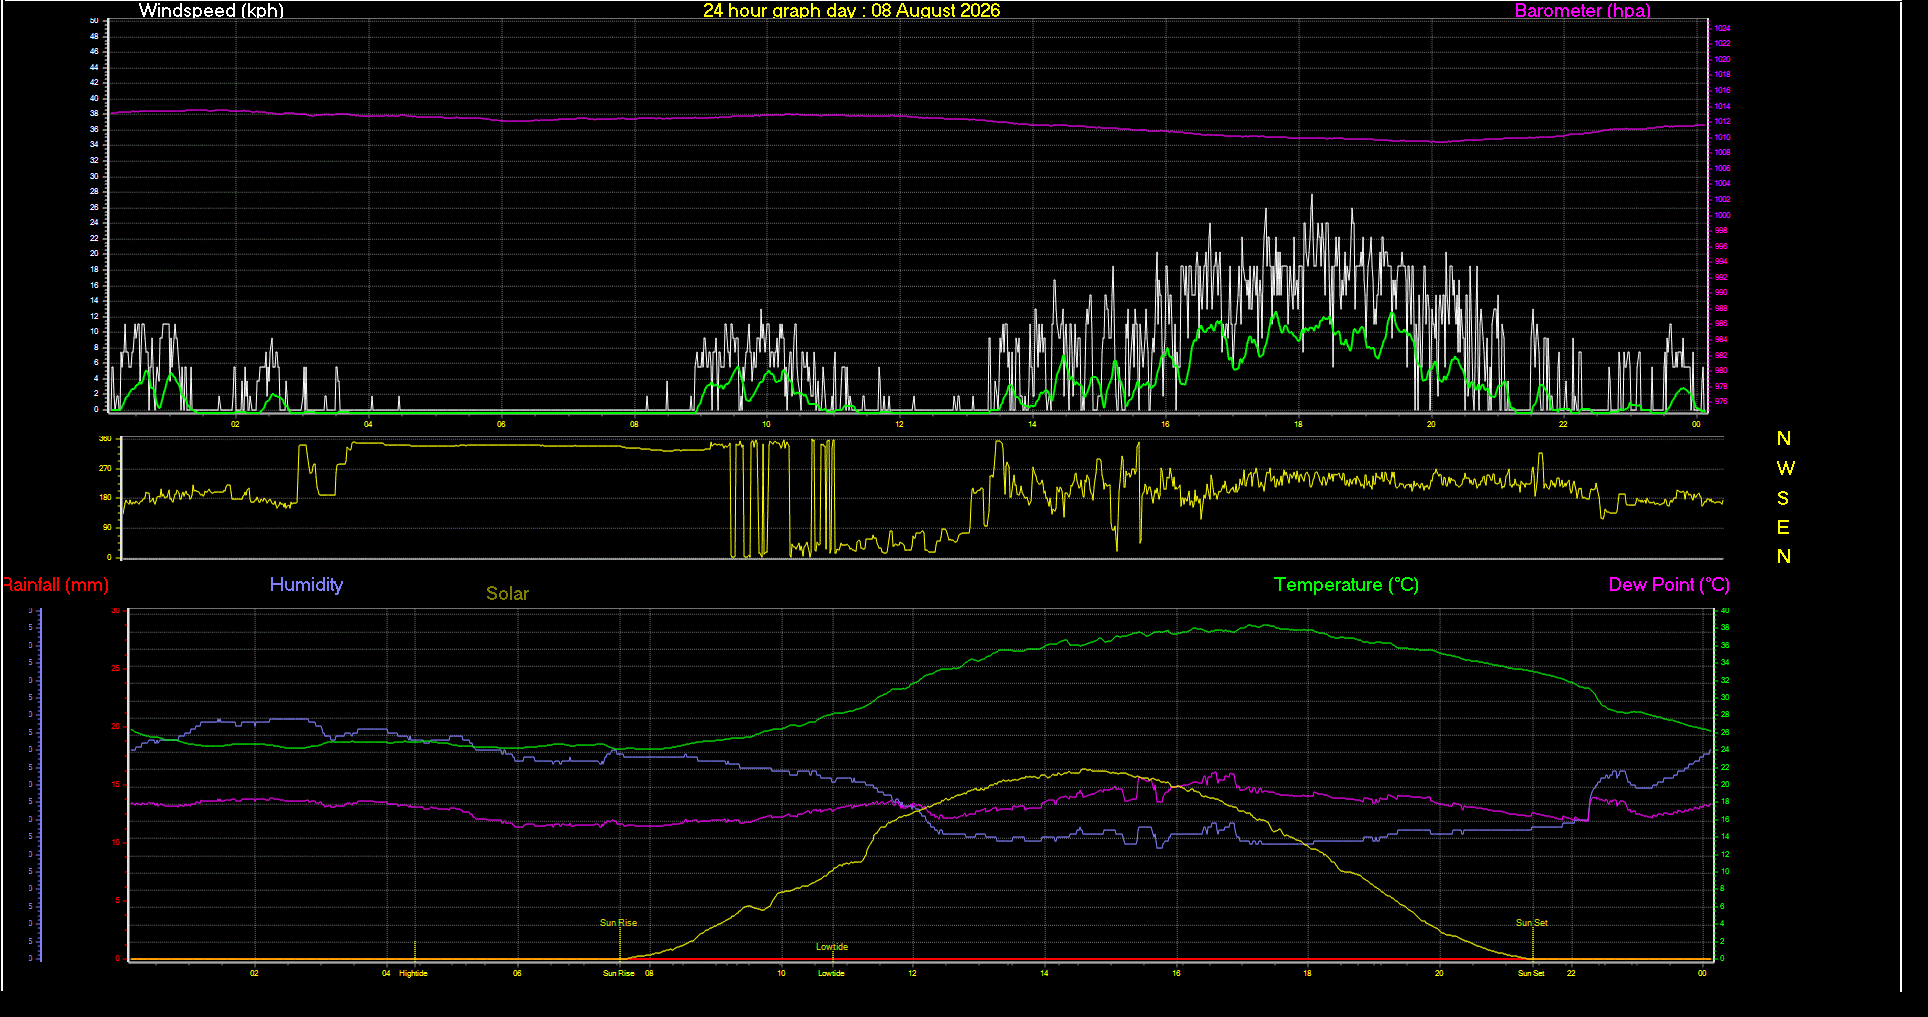The width and height of the screenshot is (1928, 1017).
Task: Click the "S" wind direction letter
Action: [x=1783, y=498]
